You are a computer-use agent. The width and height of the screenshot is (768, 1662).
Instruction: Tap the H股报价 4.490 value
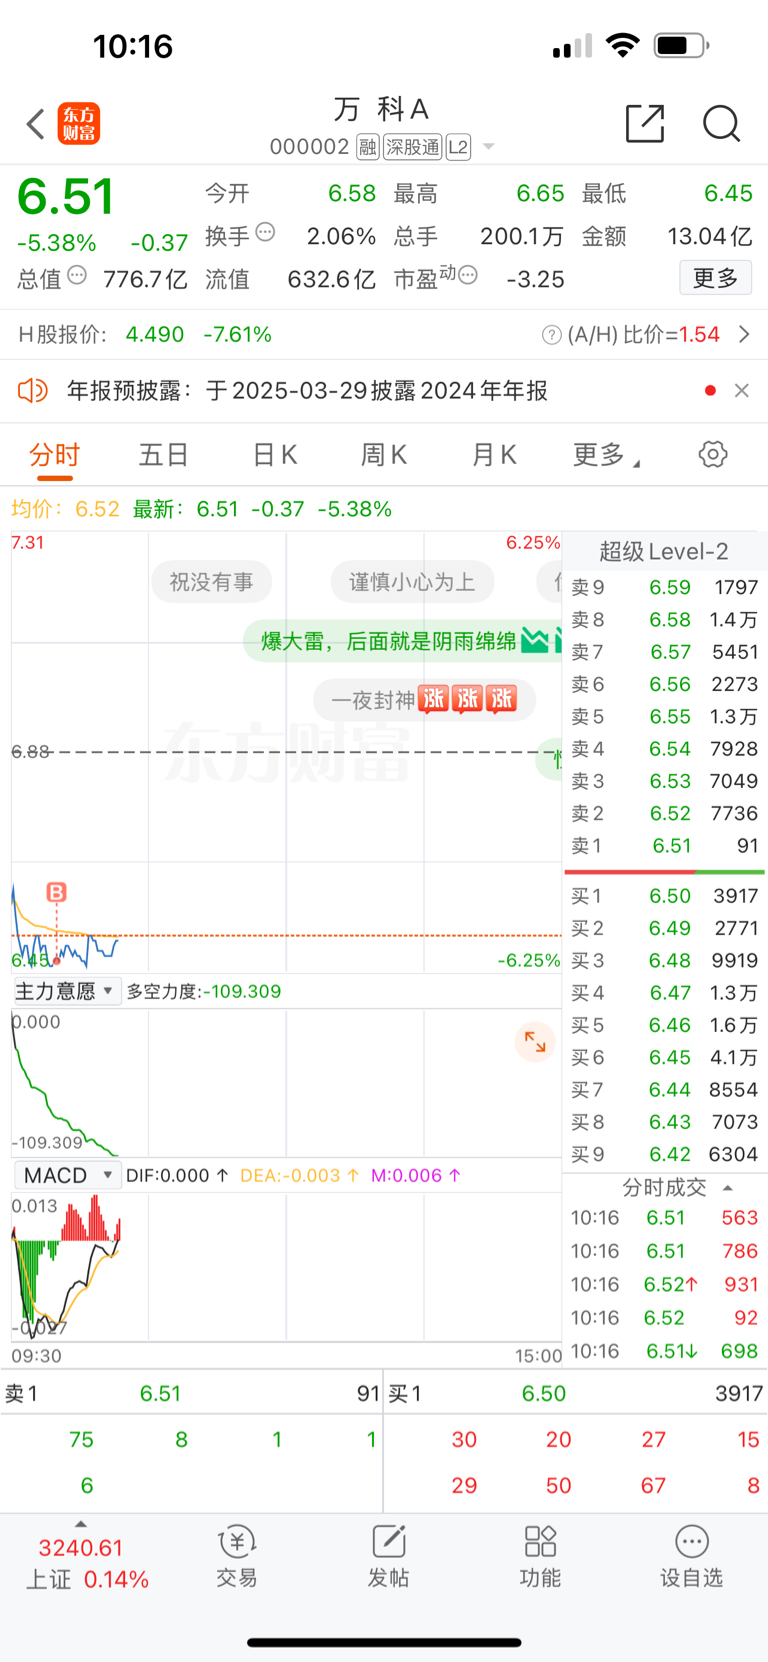click(155, 334)
